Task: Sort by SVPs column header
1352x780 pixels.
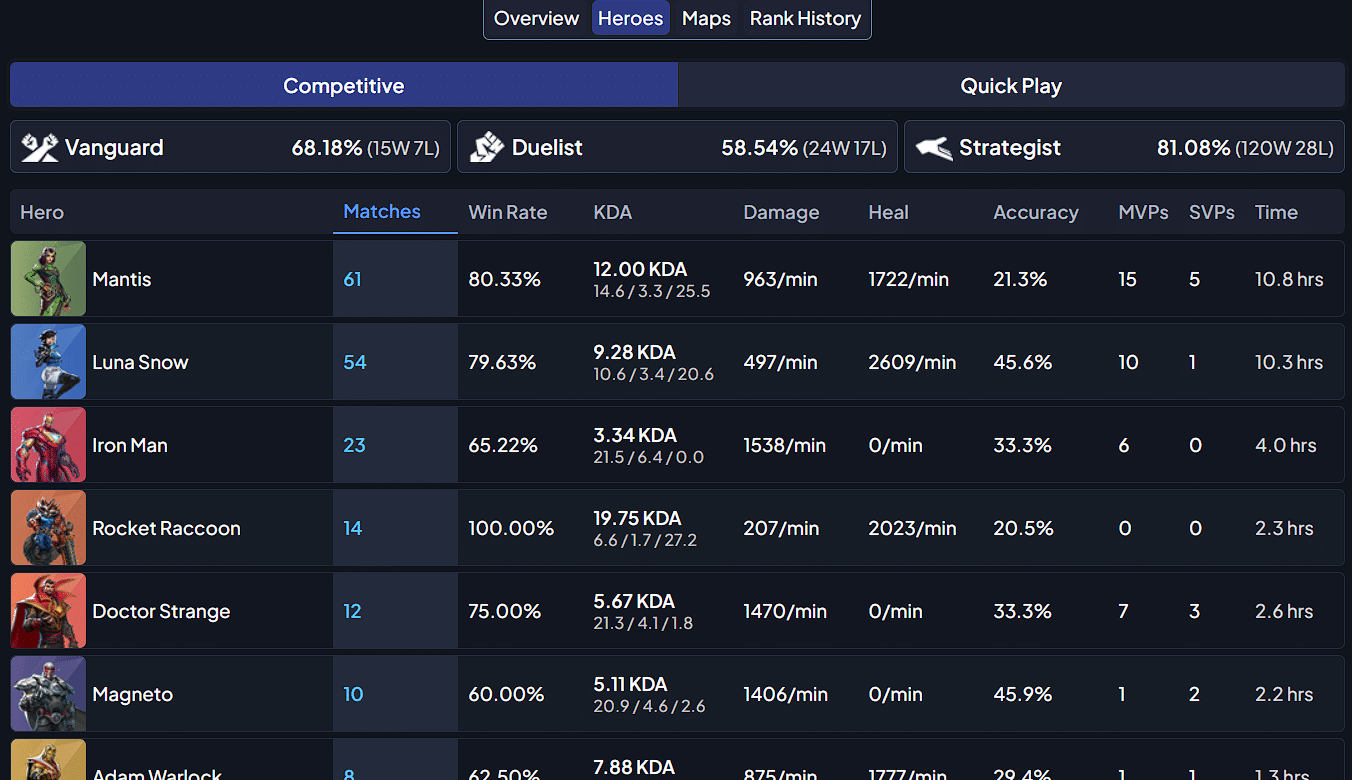Action: point(1212,212)
